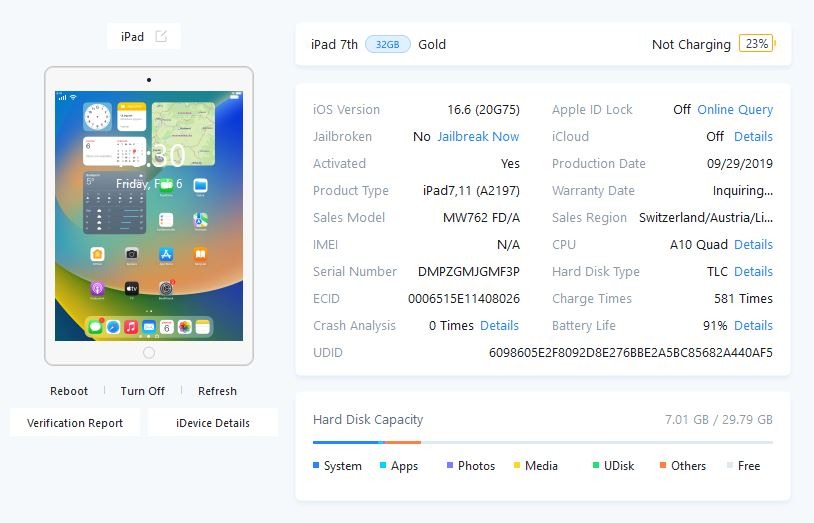The image size is (814, 523).
Task: Click product type iPad7,11 (A2197)
Action: (471, 191)
